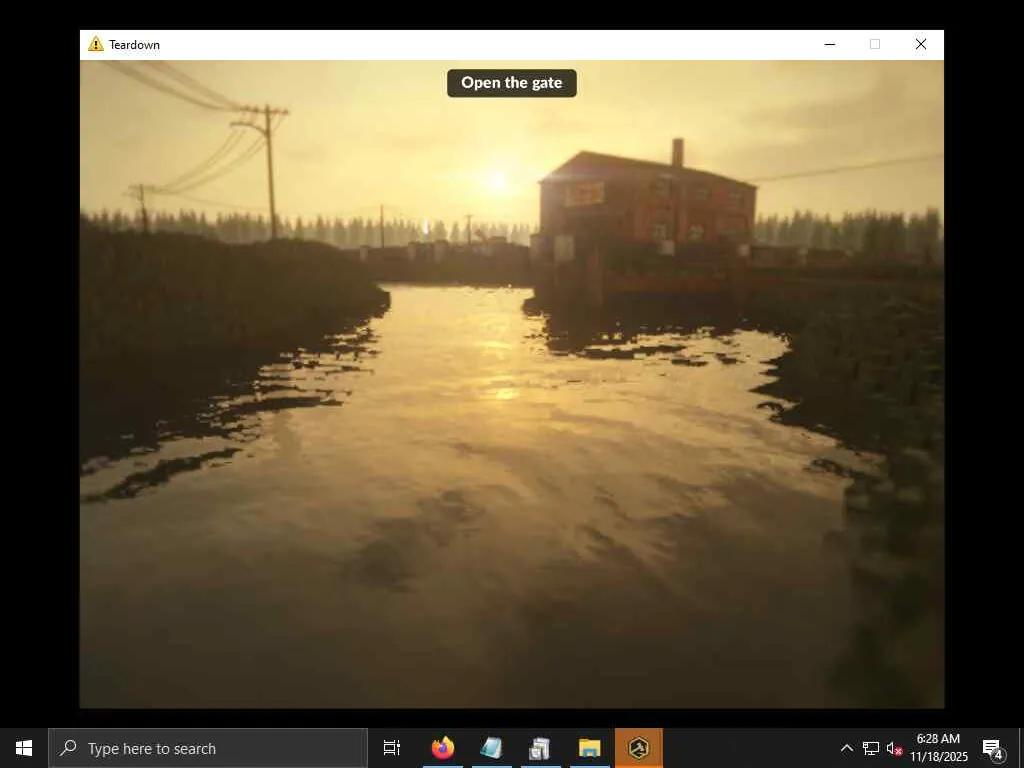Show hidden system tray icons
The height and width of the screenshot is (768, 1024).
pyautogui.click(x=846, y=748)
